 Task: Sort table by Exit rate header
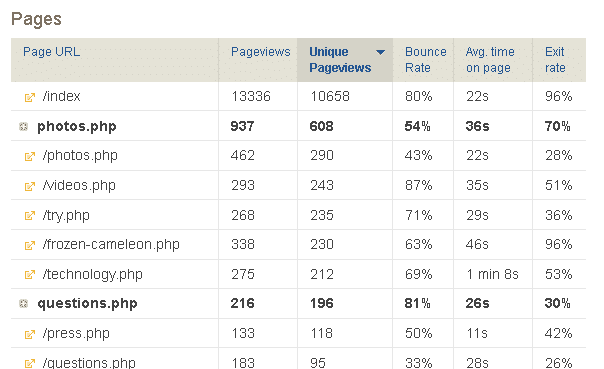[555, 60]
